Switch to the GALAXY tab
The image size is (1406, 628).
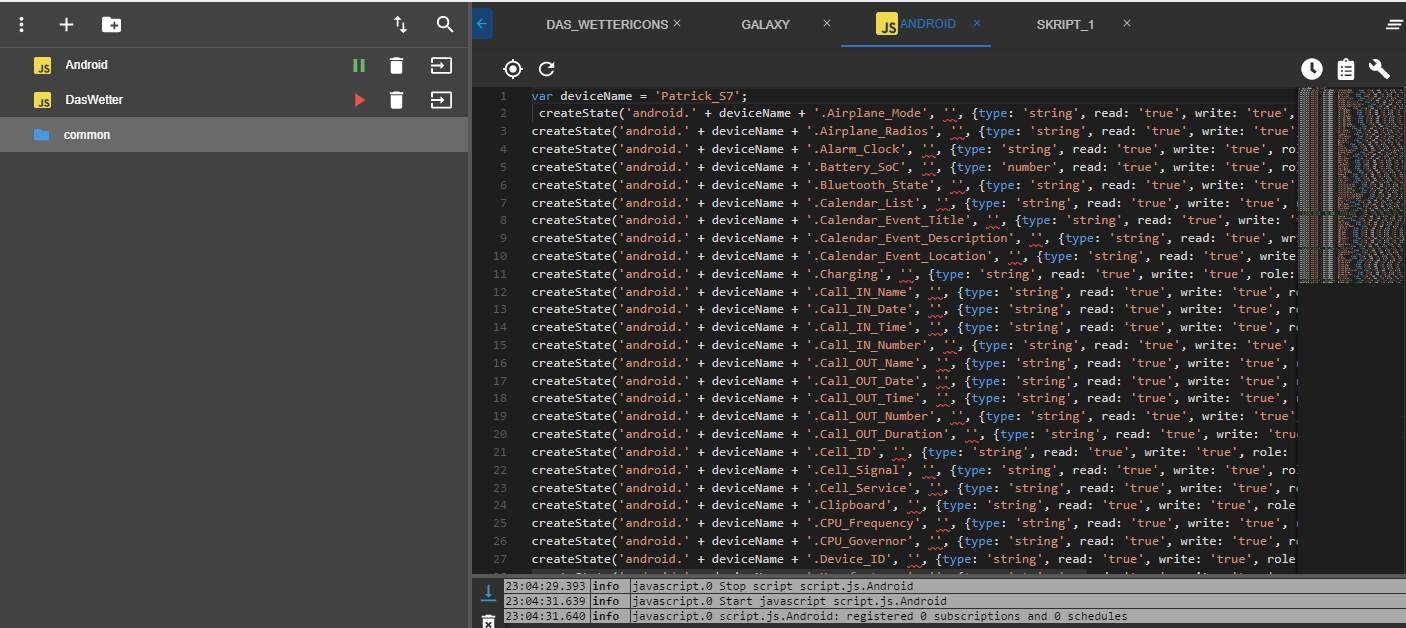click(766, 24)
